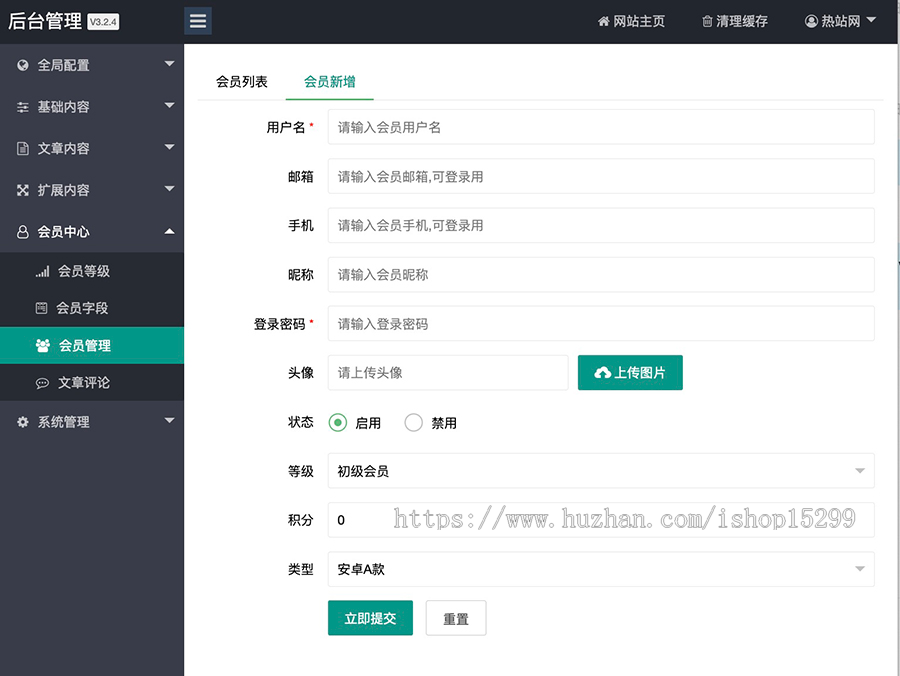Click the 文章内容 menu label
This screenshot has width=900, height=676.
[64, 149]
